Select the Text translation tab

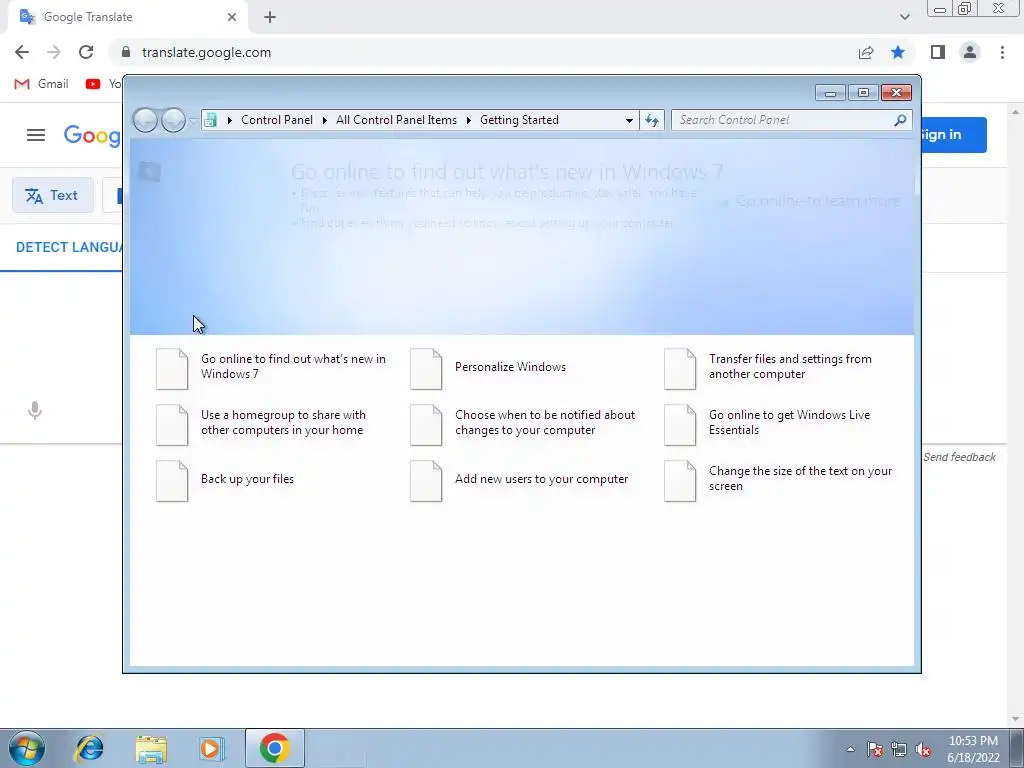pos(53,195)
